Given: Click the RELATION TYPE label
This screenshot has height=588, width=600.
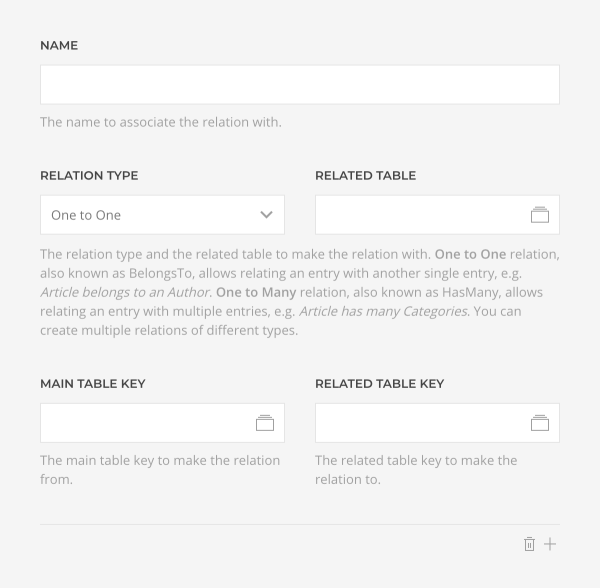Looking at the screenshot, I should point(89,176).
